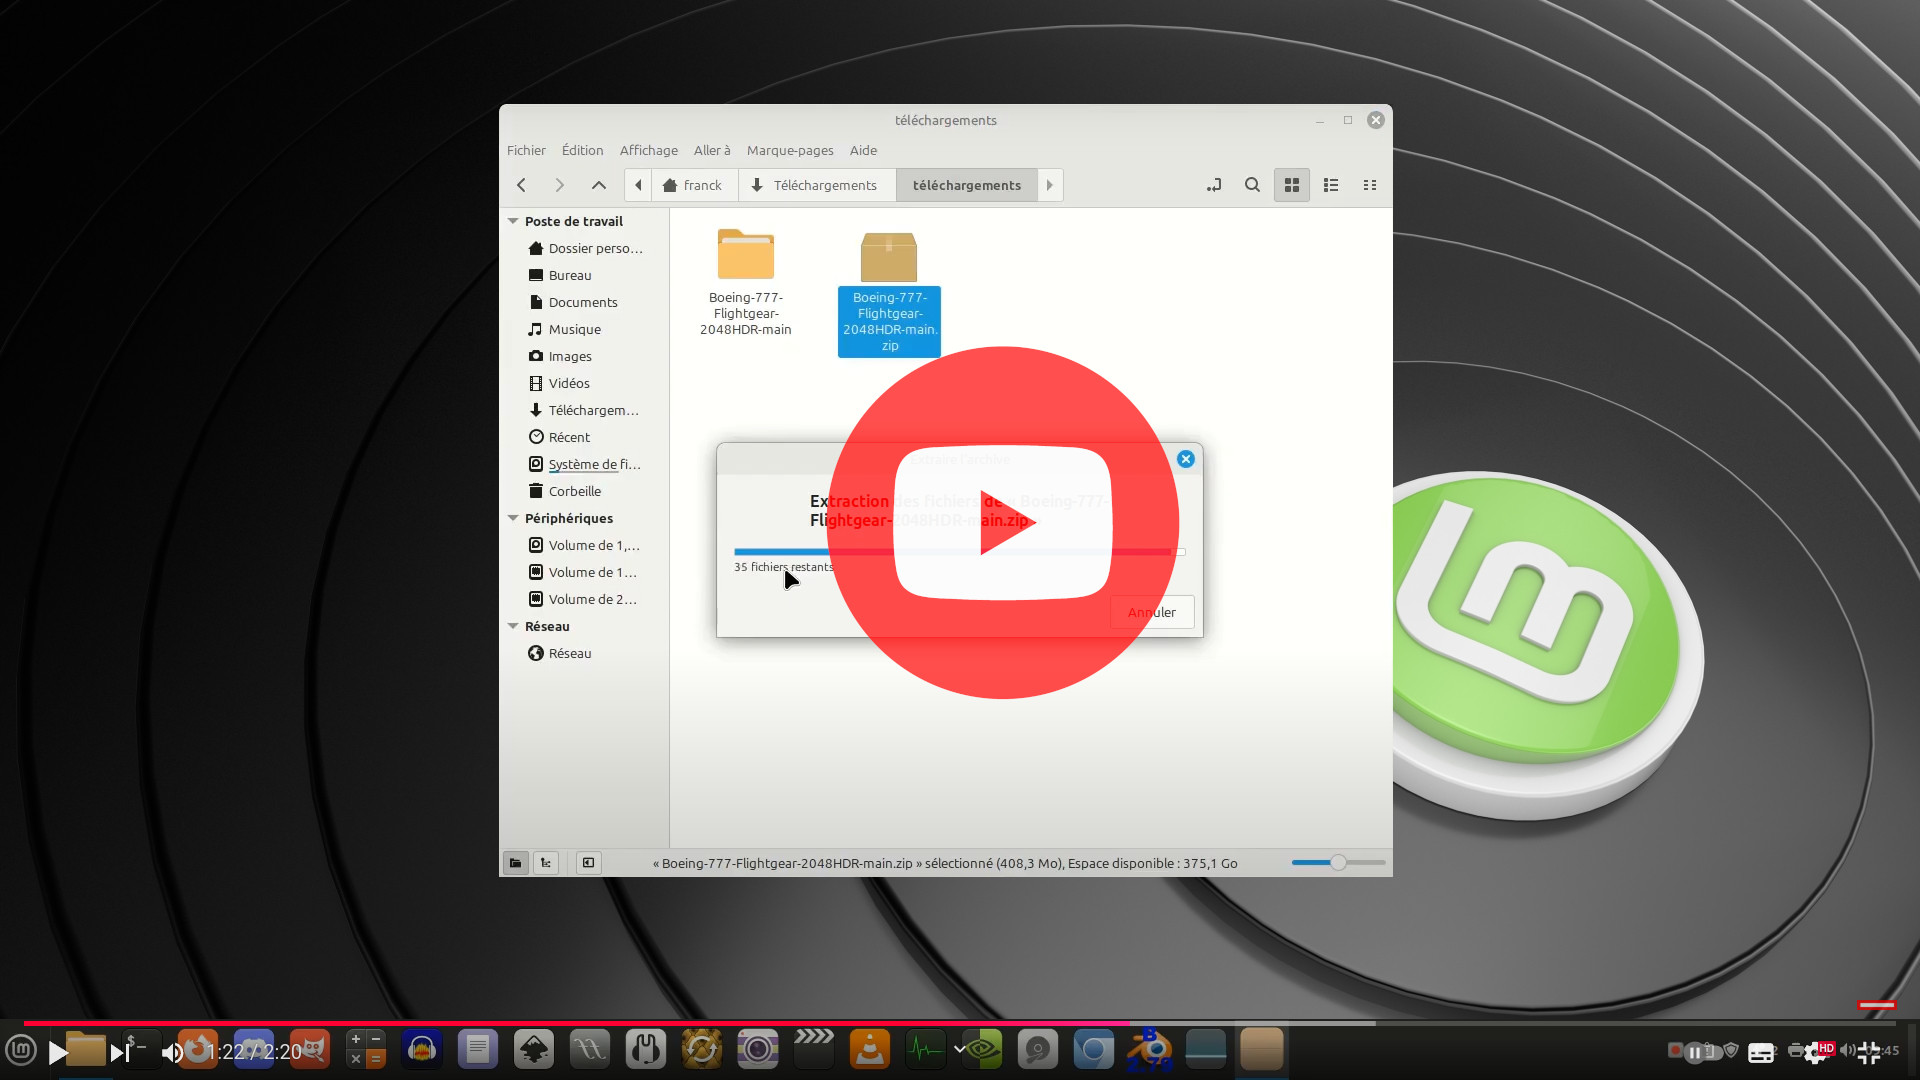Collapse the Poste de travail section

(513, 221)
